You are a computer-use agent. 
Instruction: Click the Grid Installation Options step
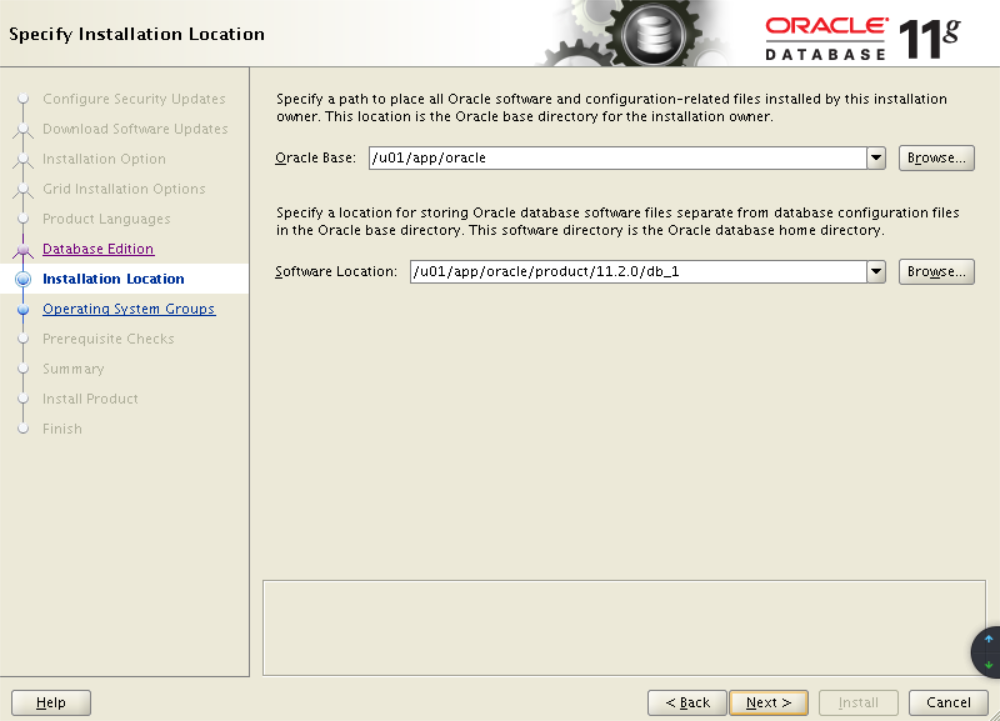tap(124, 189)
